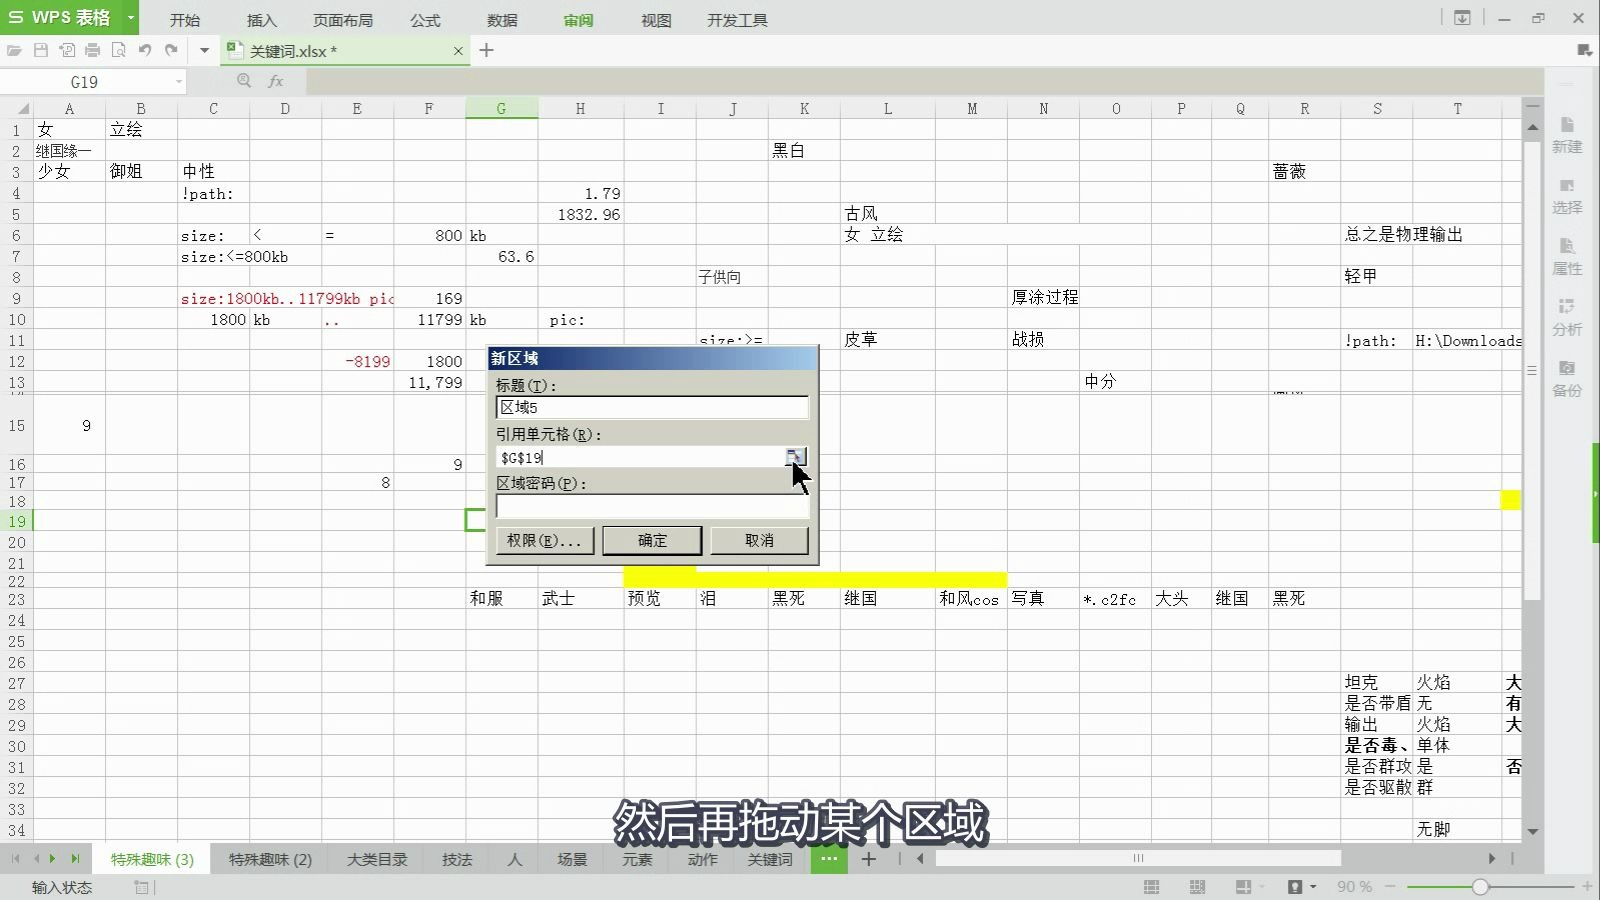The width and height of the screenshot is (1600, 900).
Task: Switch to page break preview view
Action: pos(1197,887)
